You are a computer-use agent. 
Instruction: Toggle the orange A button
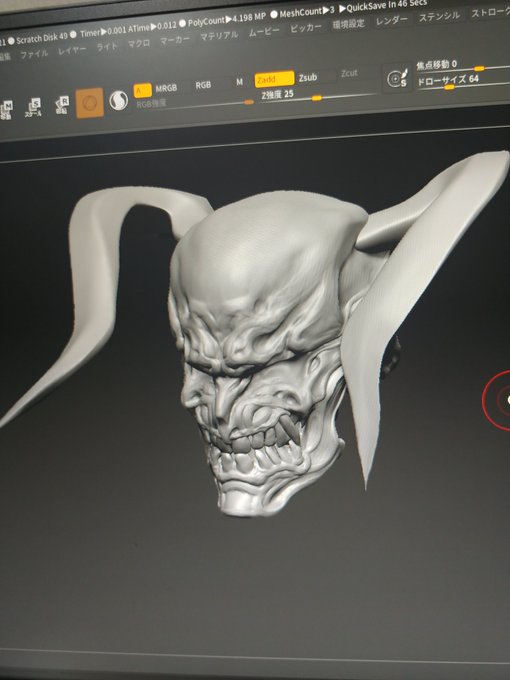point(142,91)
